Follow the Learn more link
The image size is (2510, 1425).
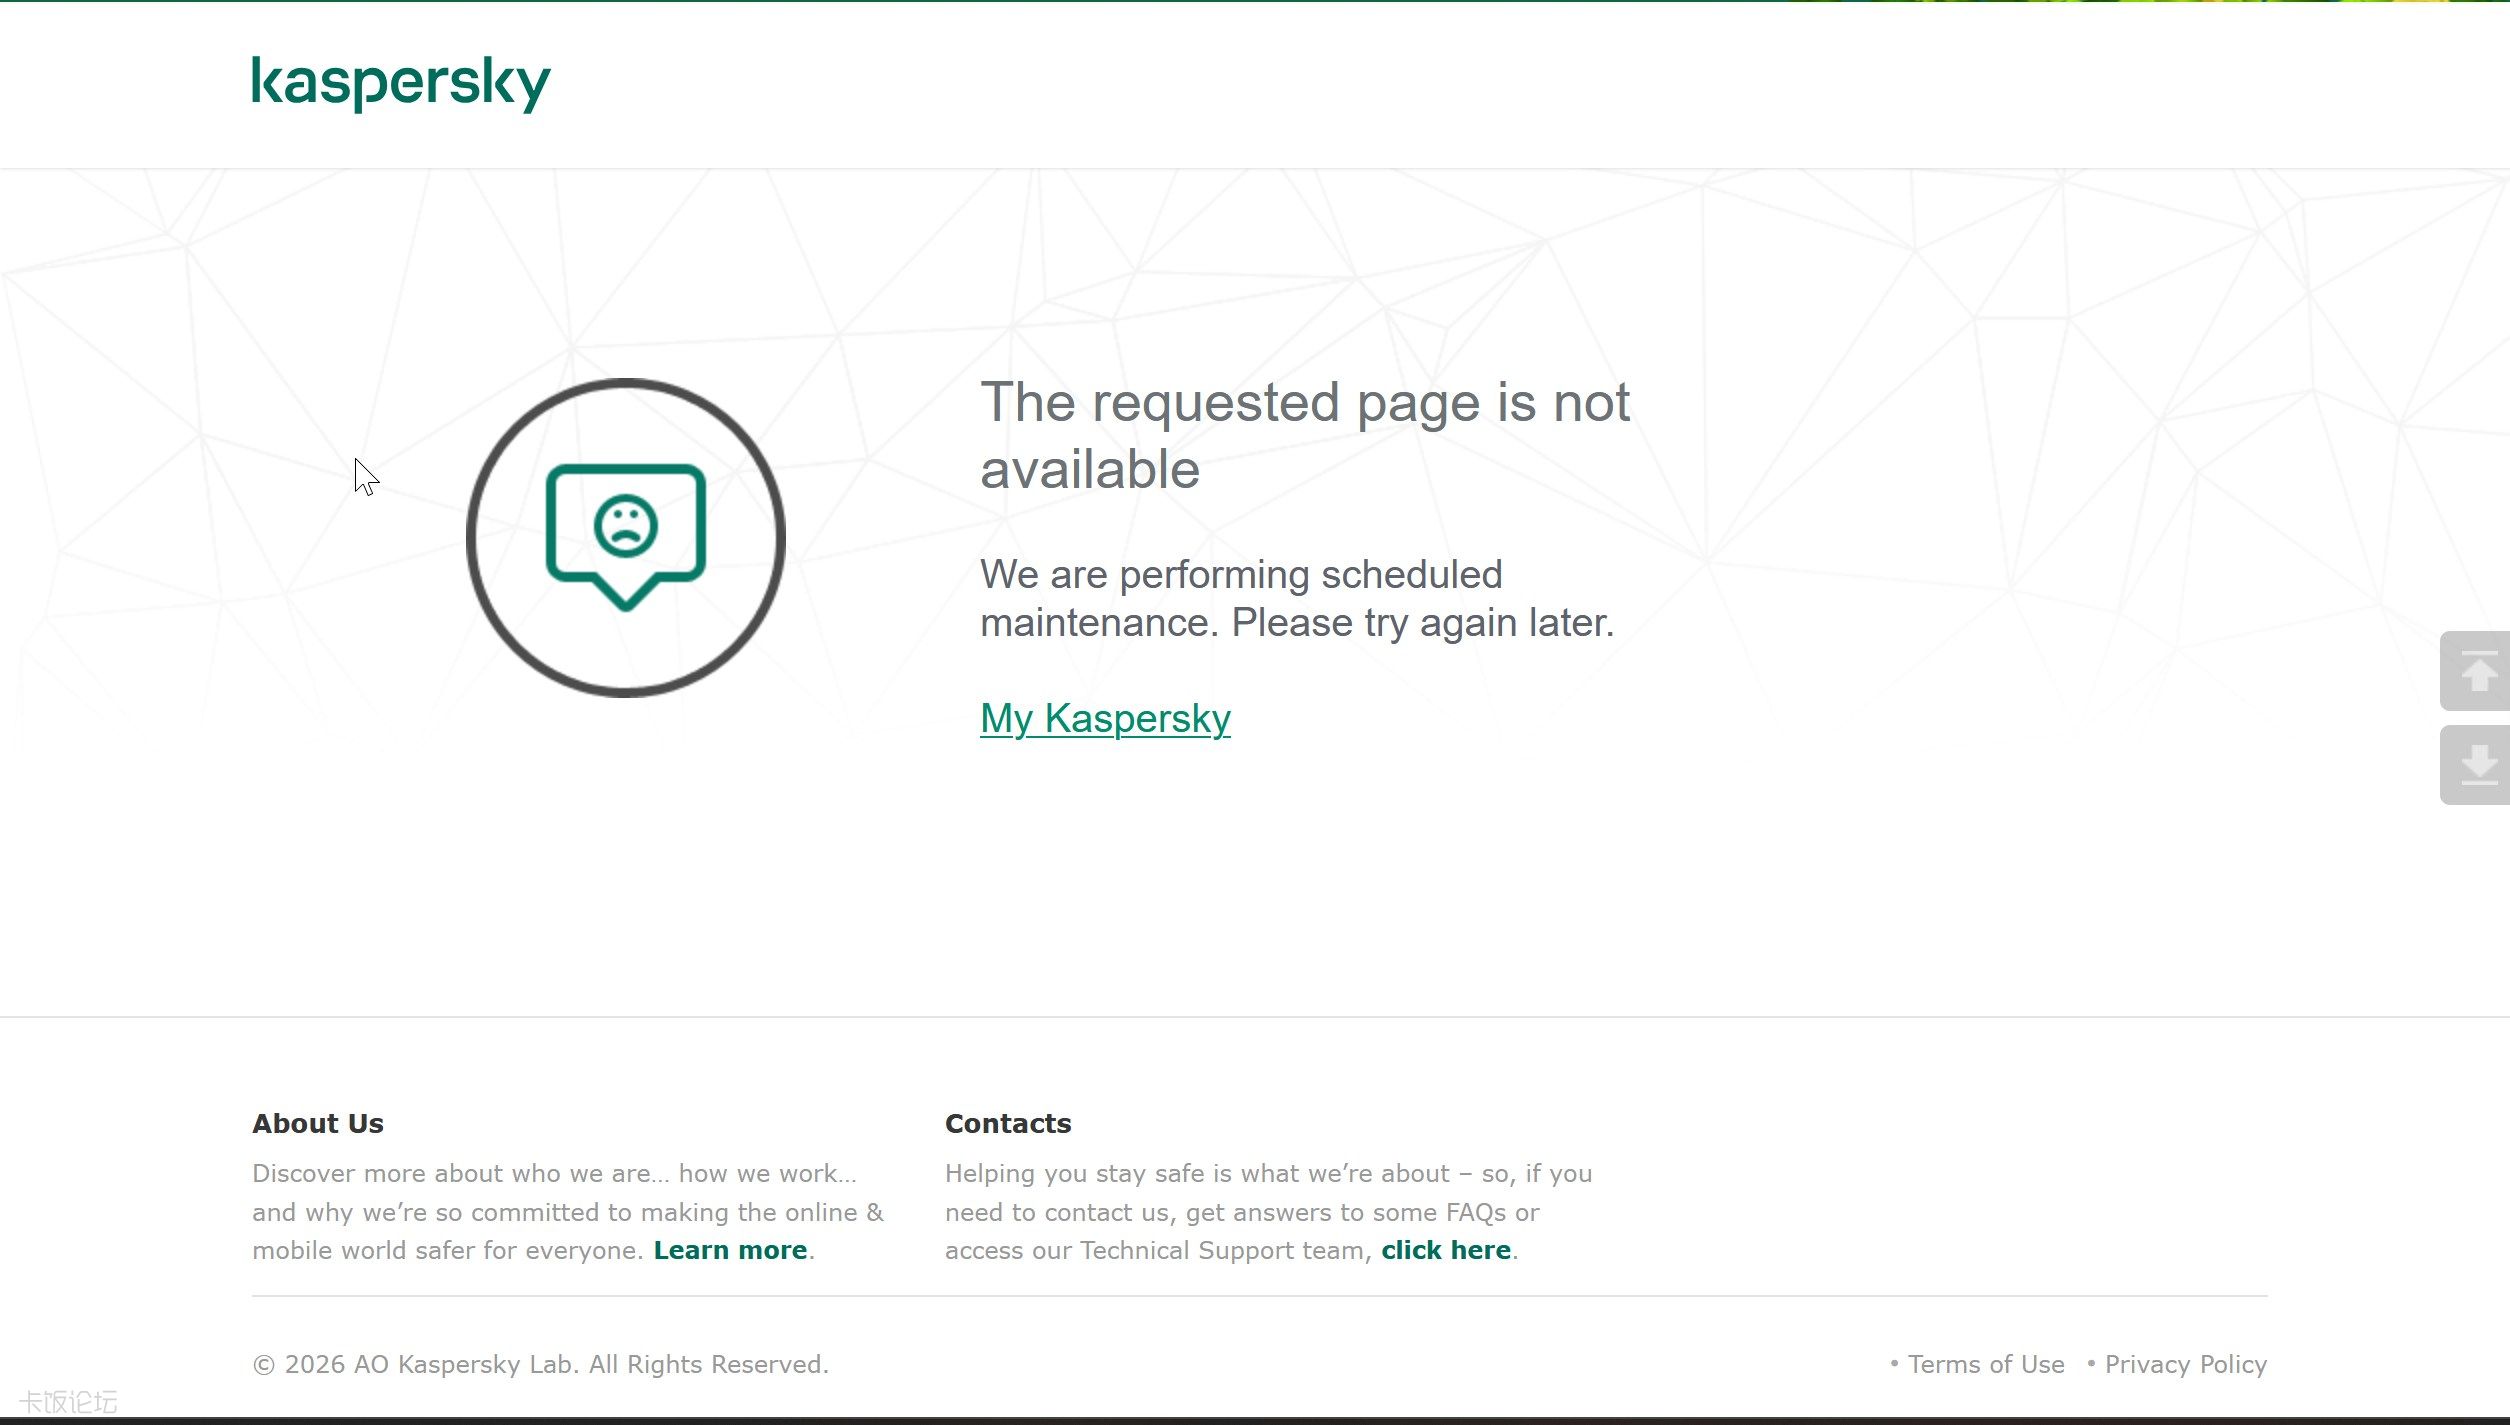pos(730,1250)
